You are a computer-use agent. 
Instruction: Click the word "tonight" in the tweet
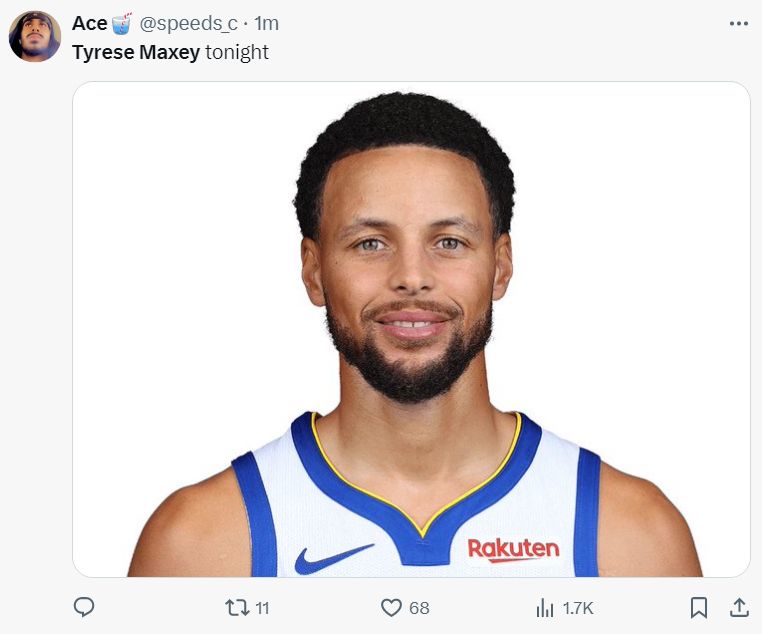[237, 52]
